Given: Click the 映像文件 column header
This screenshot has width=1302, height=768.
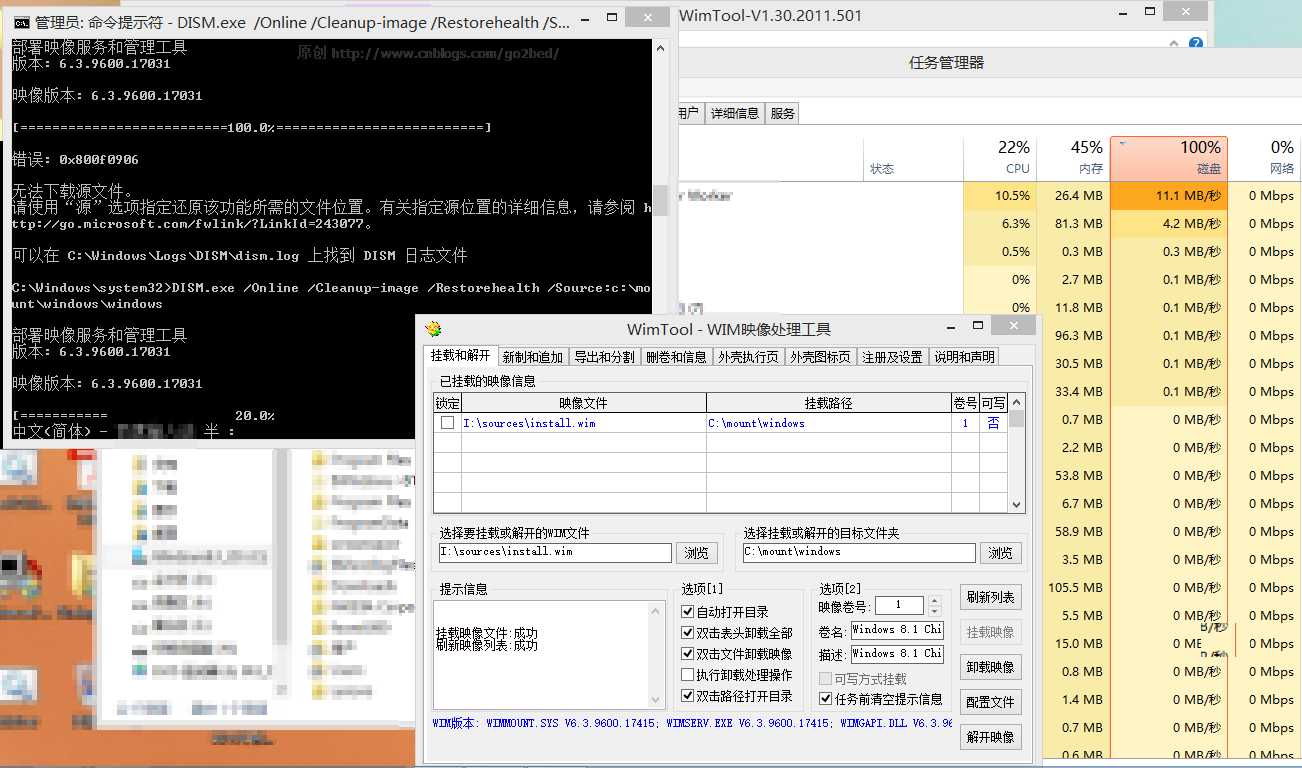Looking at the screenshot, I should click(584, 403).
